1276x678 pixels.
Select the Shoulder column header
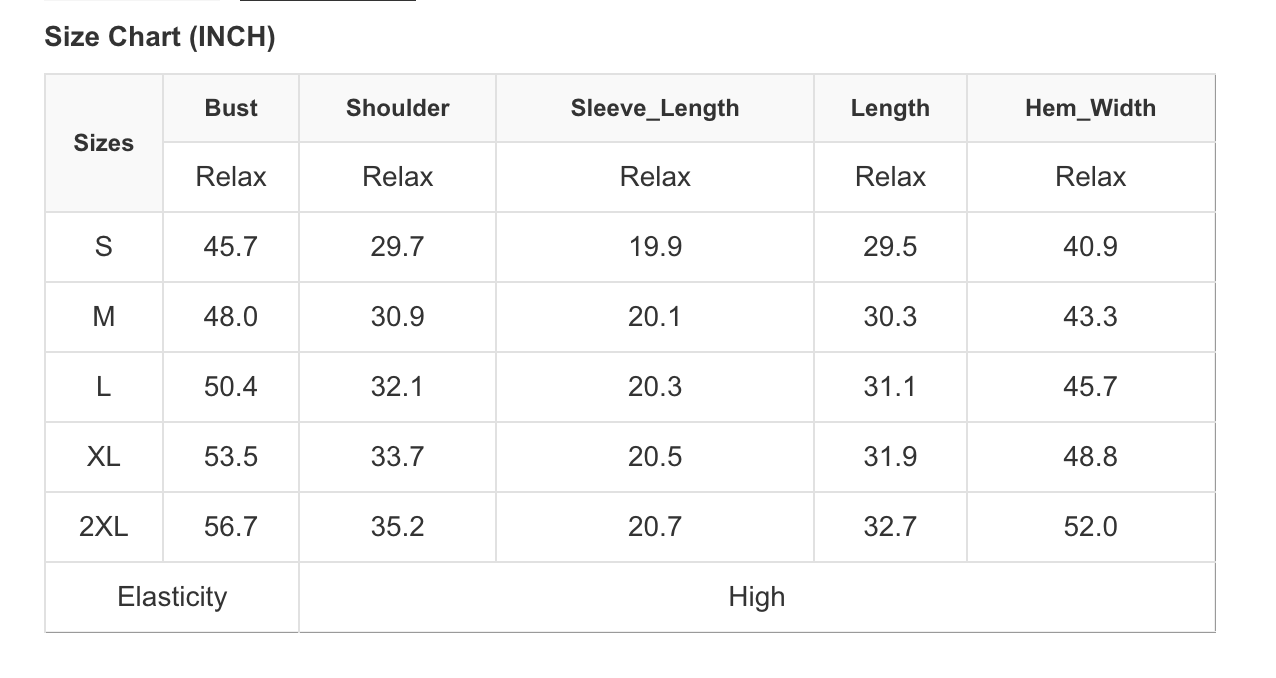point(397,108)
